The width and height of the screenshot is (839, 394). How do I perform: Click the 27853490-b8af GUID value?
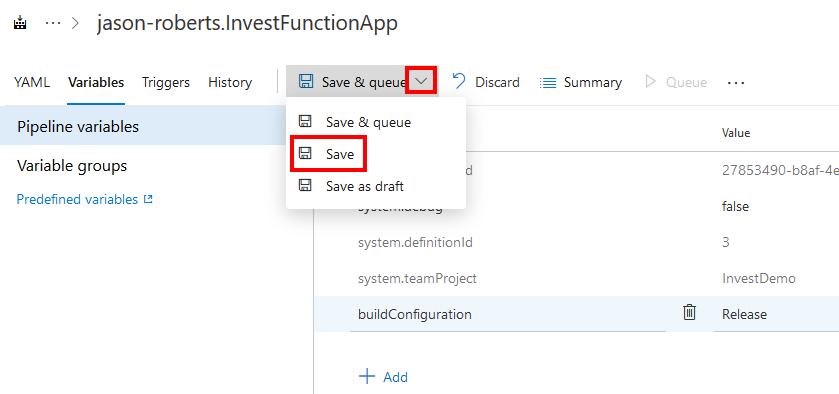(780, 170)
